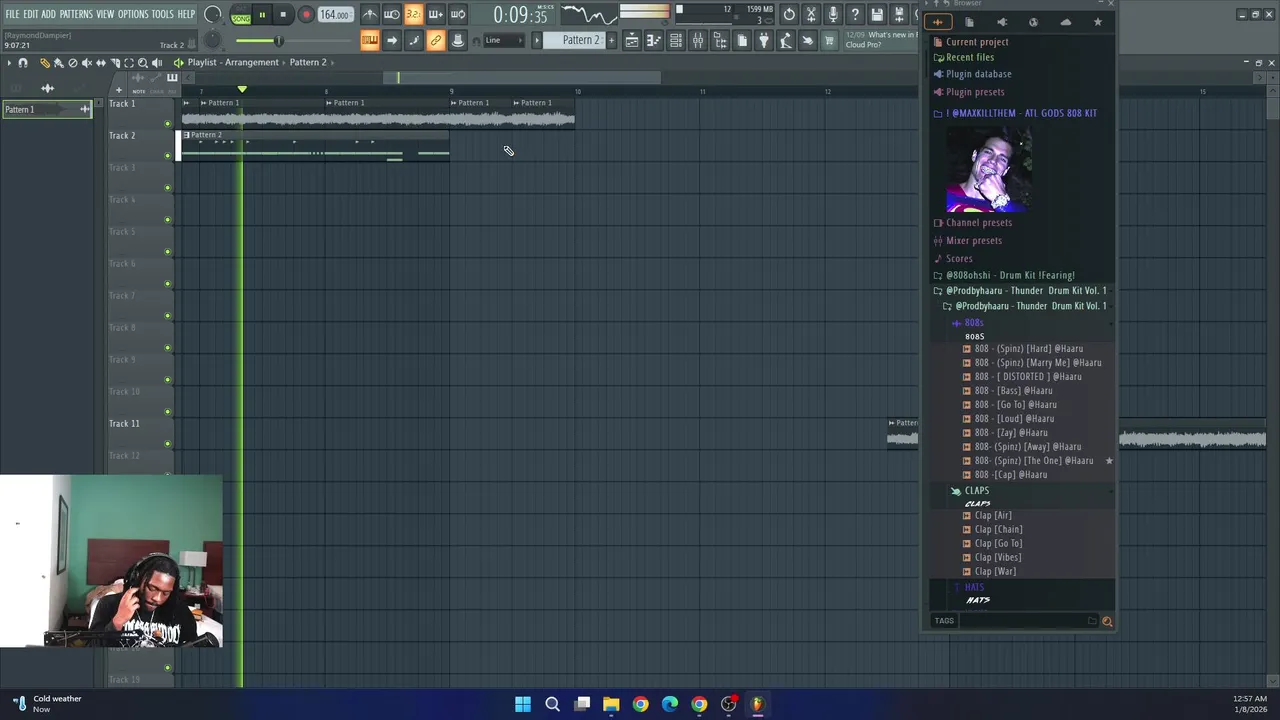Open the ADD menu
1280x720 pixels.
(x=49, y=14)
